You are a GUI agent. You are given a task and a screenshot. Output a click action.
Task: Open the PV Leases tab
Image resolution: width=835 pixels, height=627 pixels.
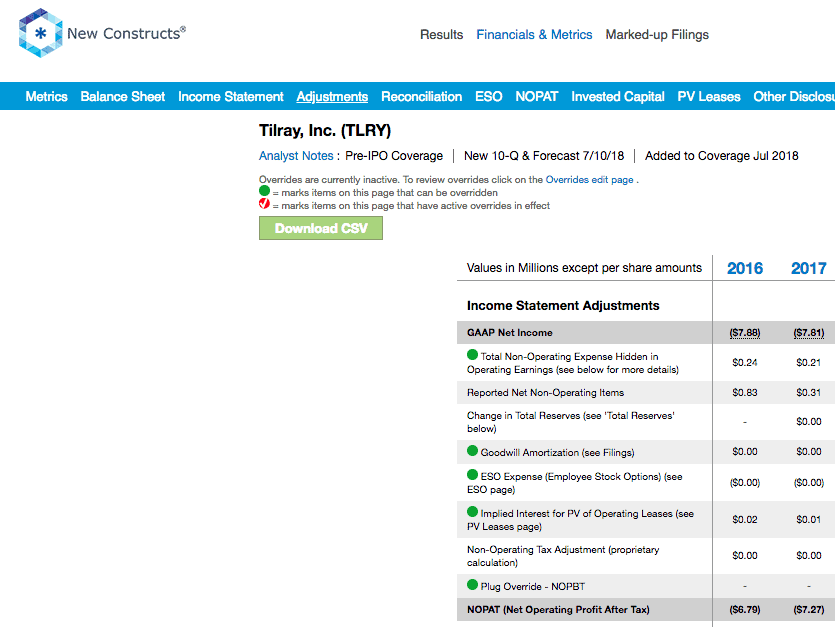pyautogui.click(x=709, y=96)
